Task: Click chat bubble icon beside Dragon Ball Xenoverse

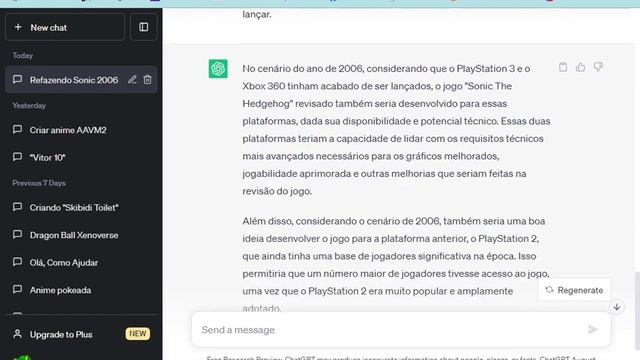Action: pos(18,234)
